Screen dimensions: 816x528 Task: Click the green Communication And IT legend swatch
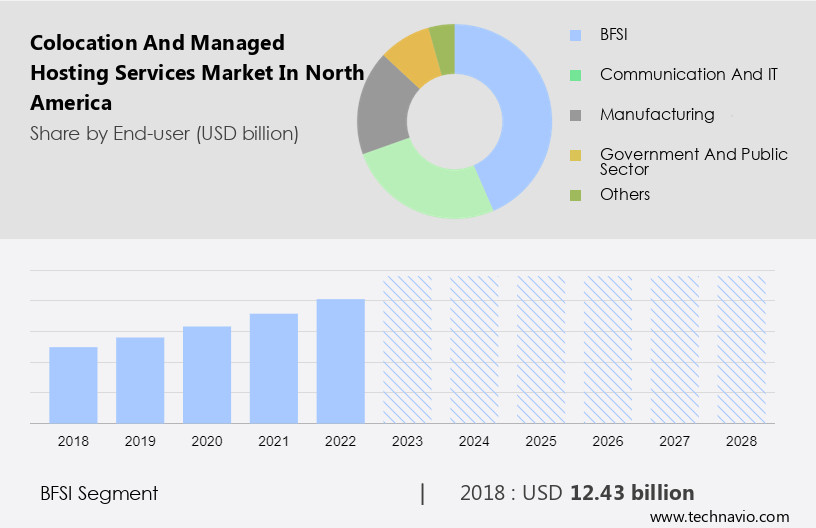click(x=575, y=75)
